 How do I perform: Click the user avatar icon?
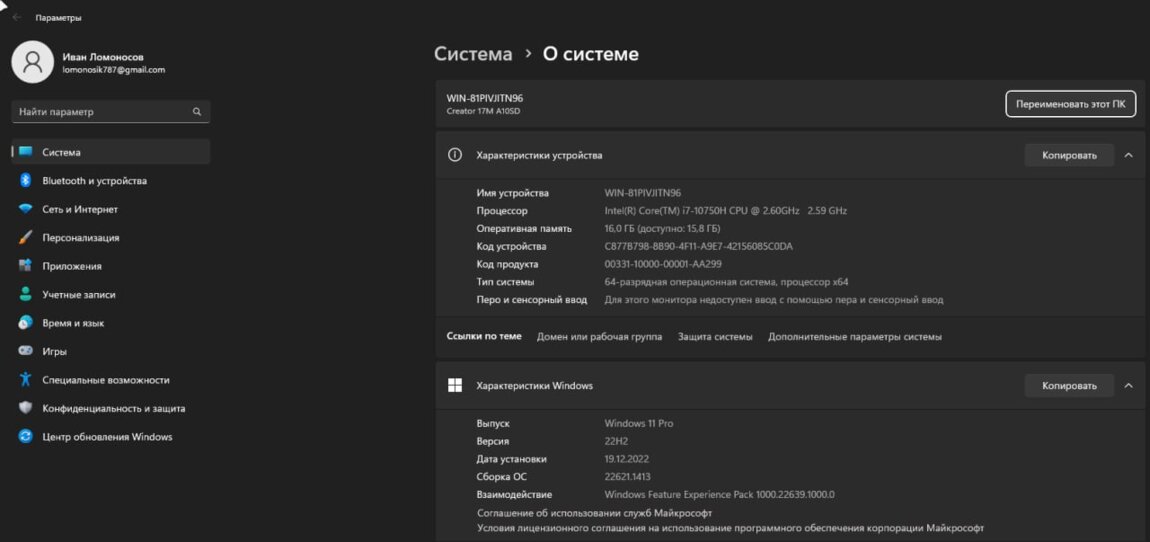[x=32, y=62]
